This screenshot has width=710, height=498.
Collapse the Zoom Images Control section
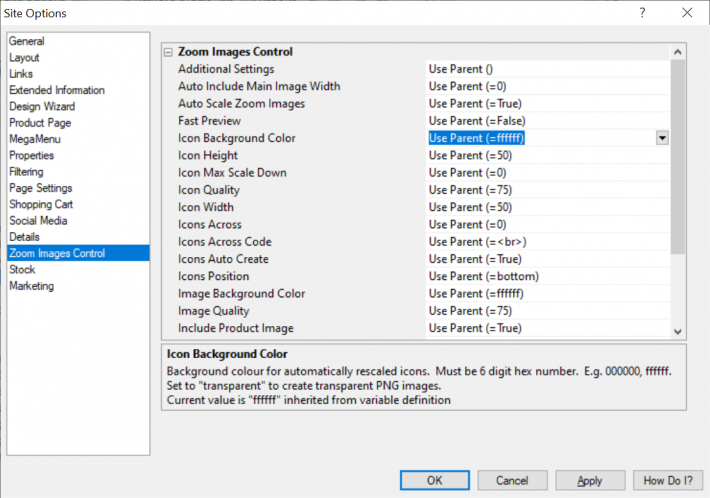[x=168, y=52]
